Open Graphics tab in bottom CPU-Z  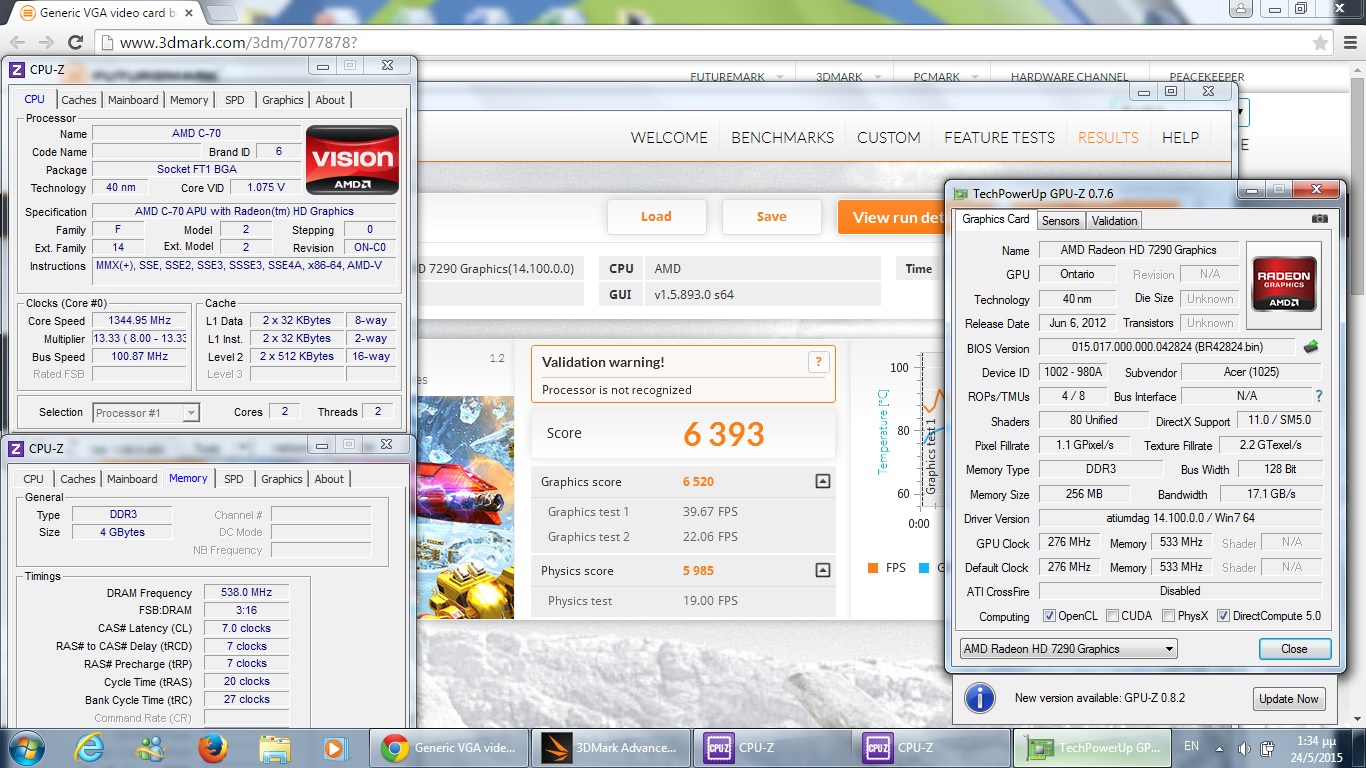[282, 479]
